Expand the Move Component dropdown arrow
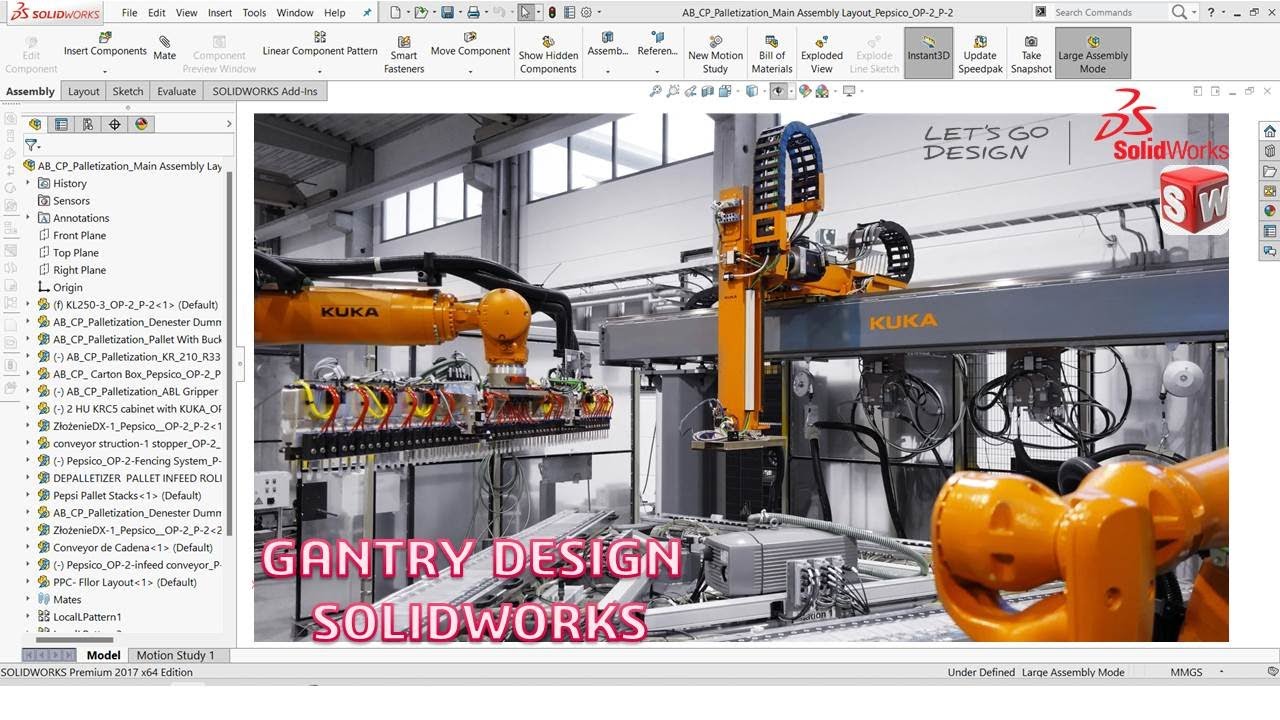This screenshot has width=1280, height=720. 470,71
